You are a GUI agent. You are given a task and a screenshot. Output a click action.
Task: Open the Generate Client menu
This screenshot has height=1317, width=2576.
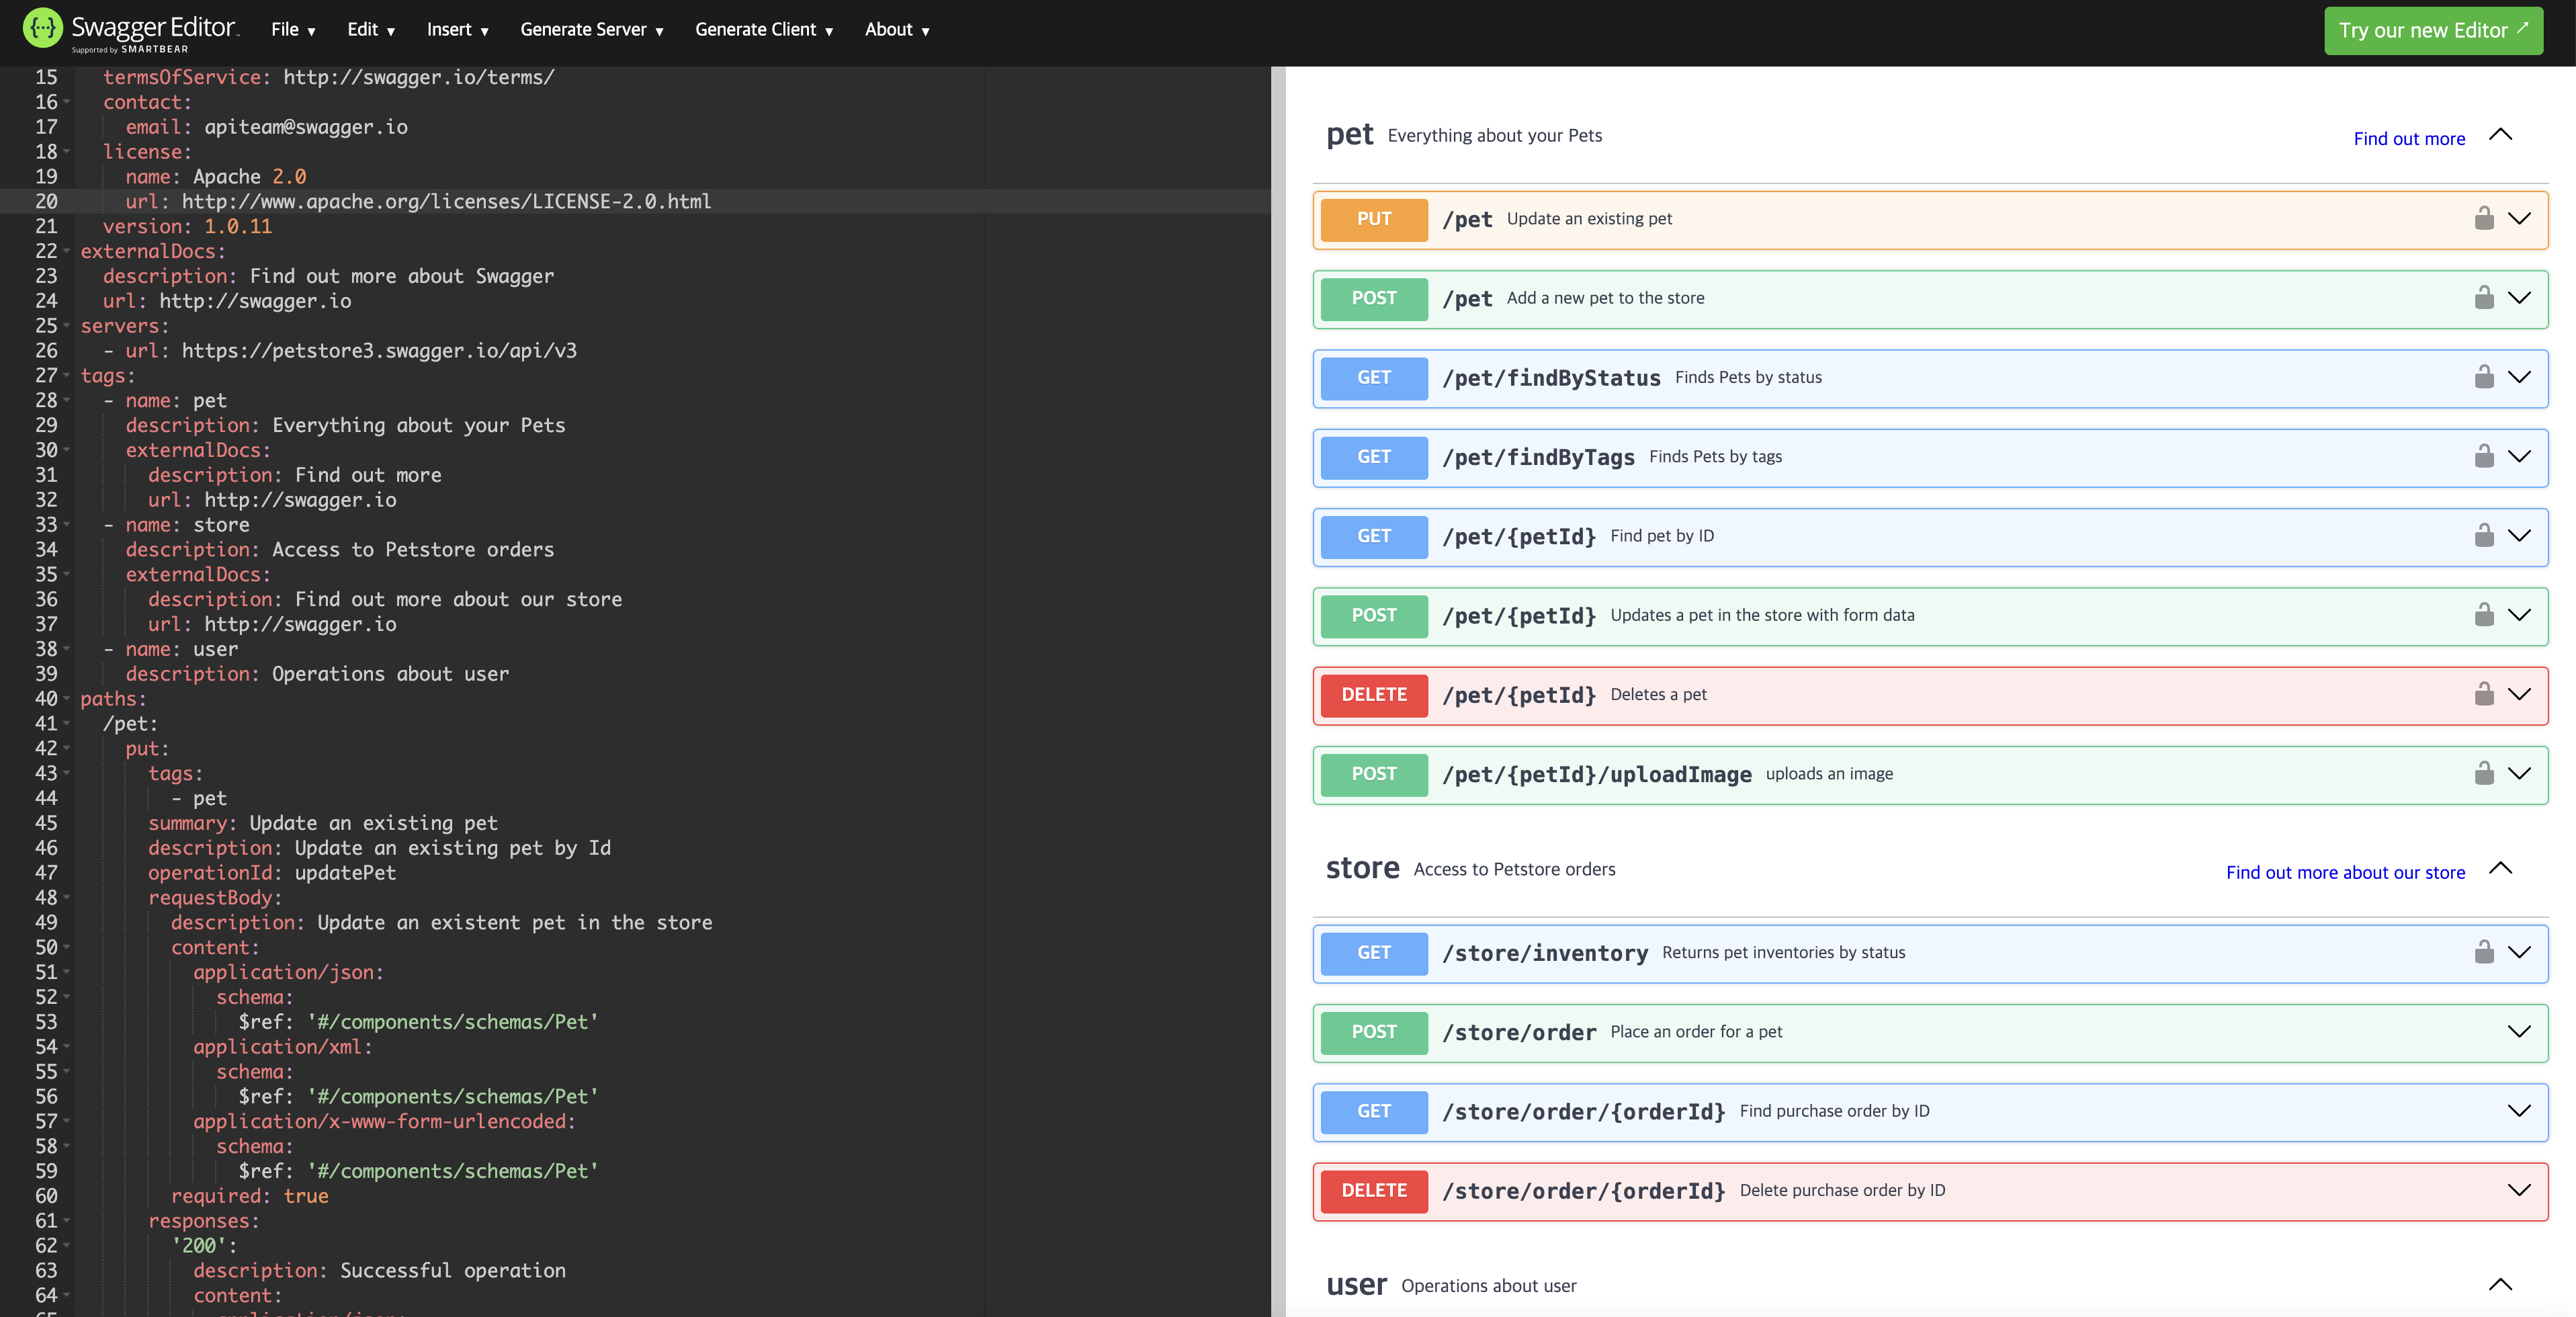[764, 30]
